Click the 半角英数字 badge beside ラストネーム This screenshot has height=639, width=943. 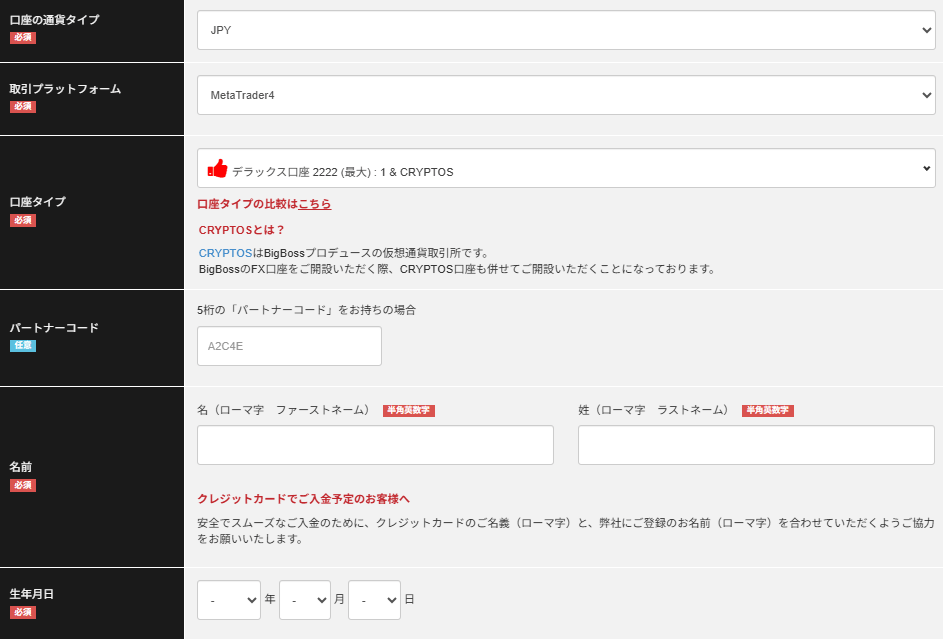pos(768,411)
